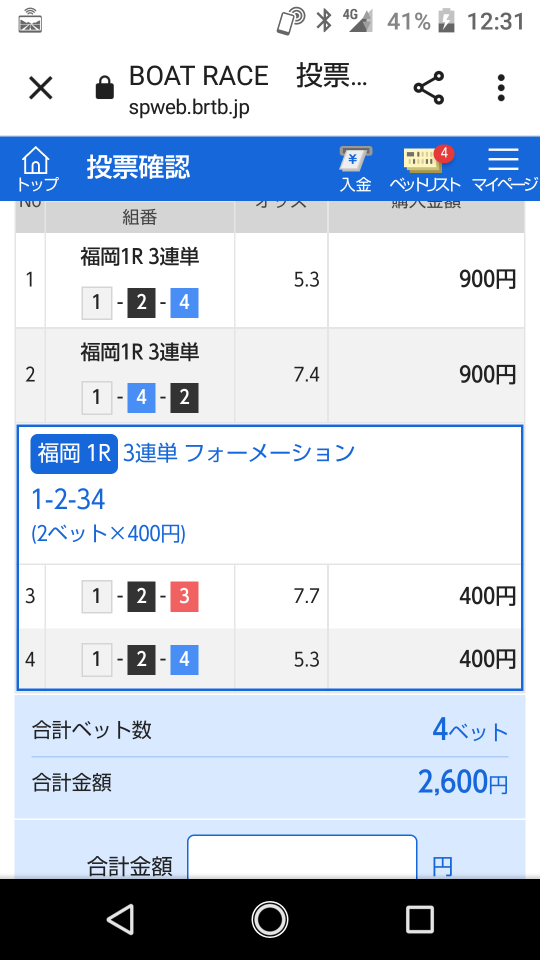Tap the Android back navigation button
This screenshot has height=960, width=540.
click(121, 918)
